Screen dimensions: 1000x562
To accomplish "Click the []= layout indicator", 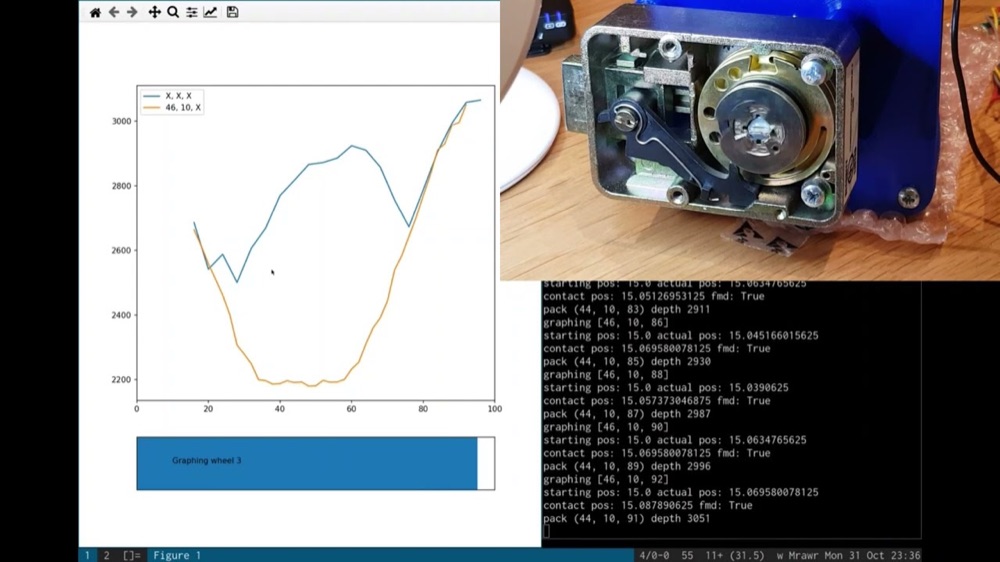I will click(131, 556).
